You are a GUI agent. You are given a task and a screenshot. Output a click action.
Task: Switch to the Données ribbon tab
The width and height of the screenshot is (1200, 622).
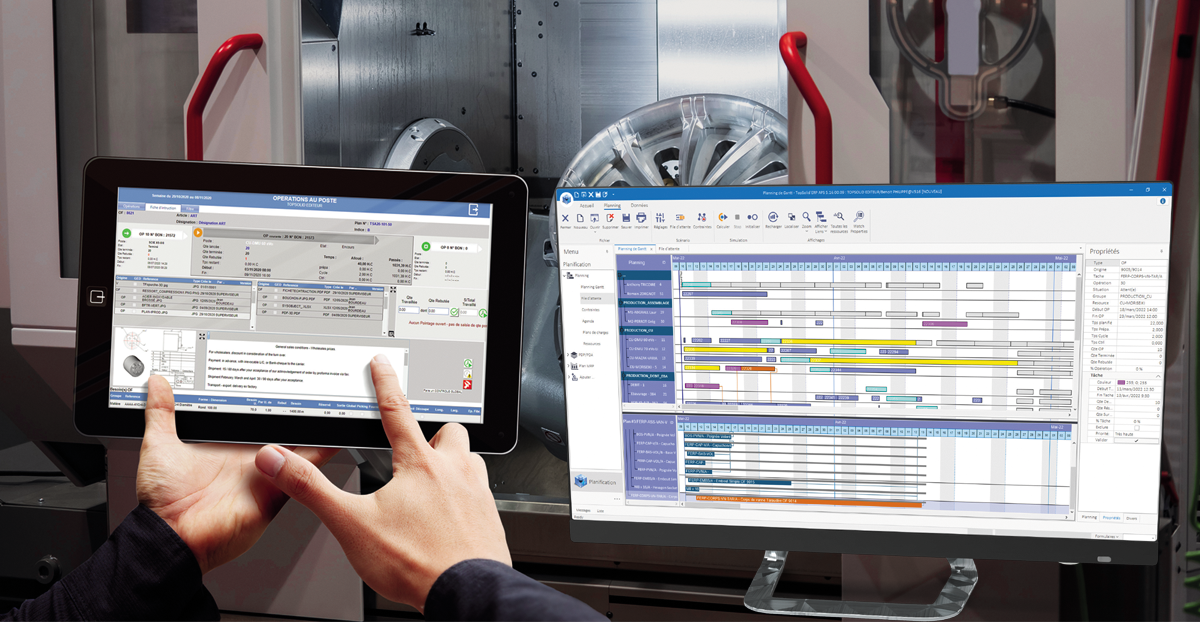tap(639, 204)
